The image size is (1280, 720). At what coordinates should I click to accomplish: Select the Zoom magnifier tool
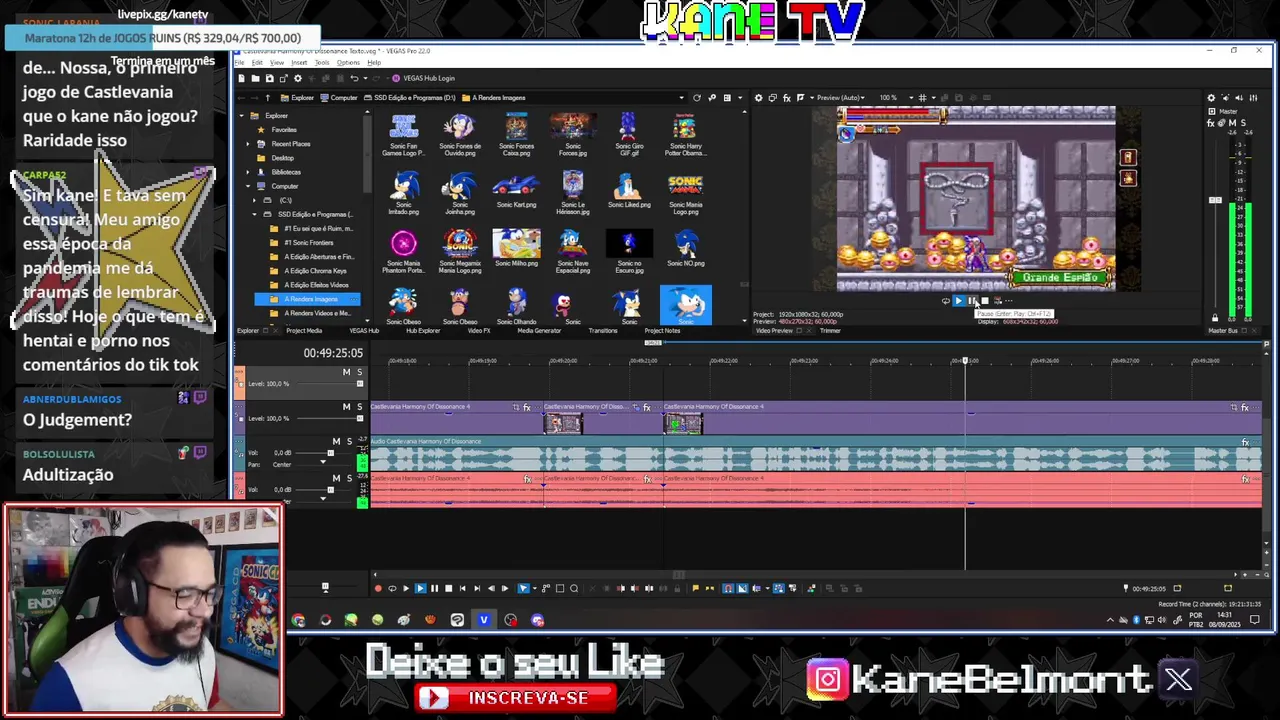coord(574,588)
